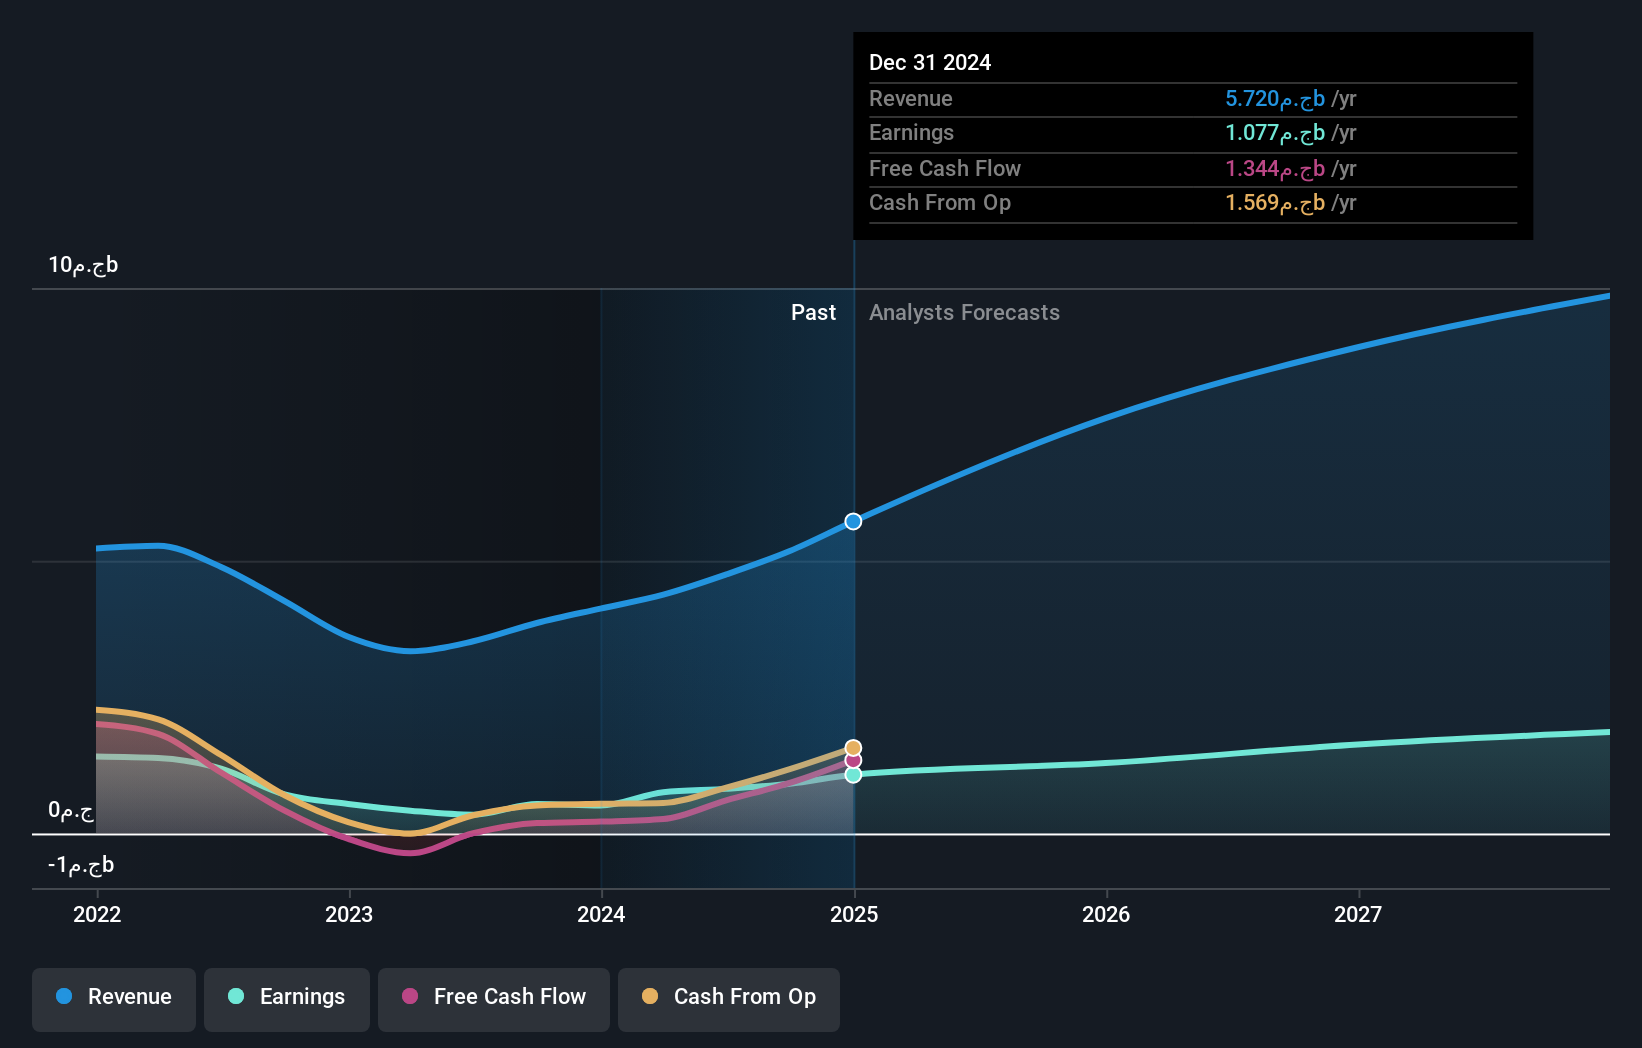The height and width of the screenshot is (1048, 1642).
Task: Click the zero y-axis label
Action: (71, 810)
